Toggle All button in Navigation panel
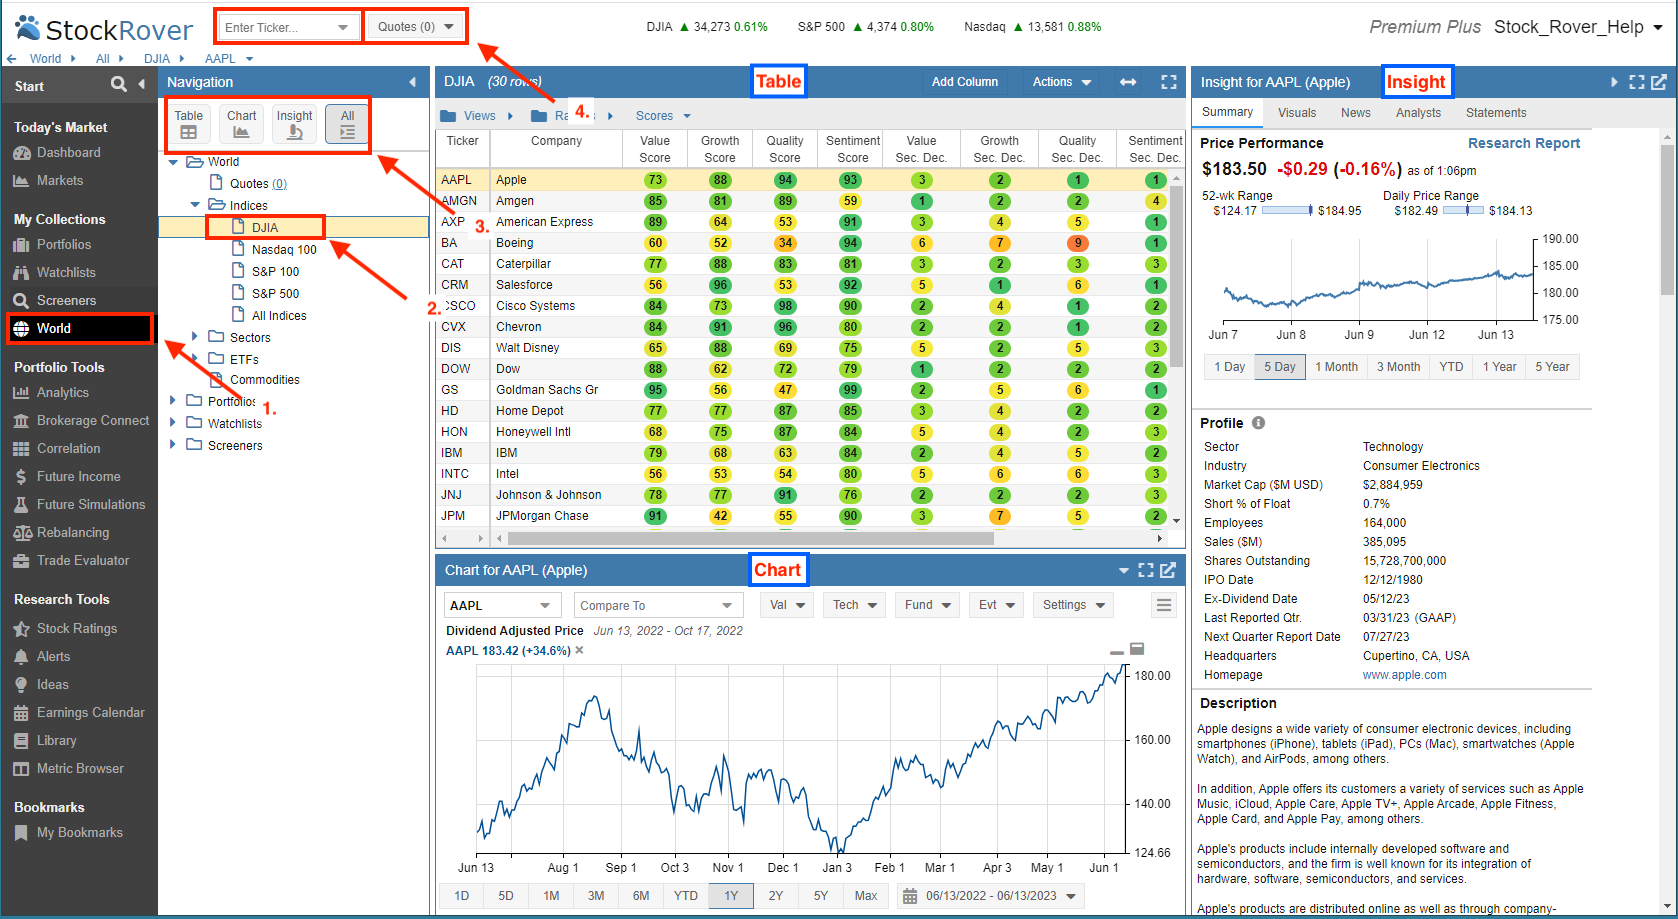 347,124
